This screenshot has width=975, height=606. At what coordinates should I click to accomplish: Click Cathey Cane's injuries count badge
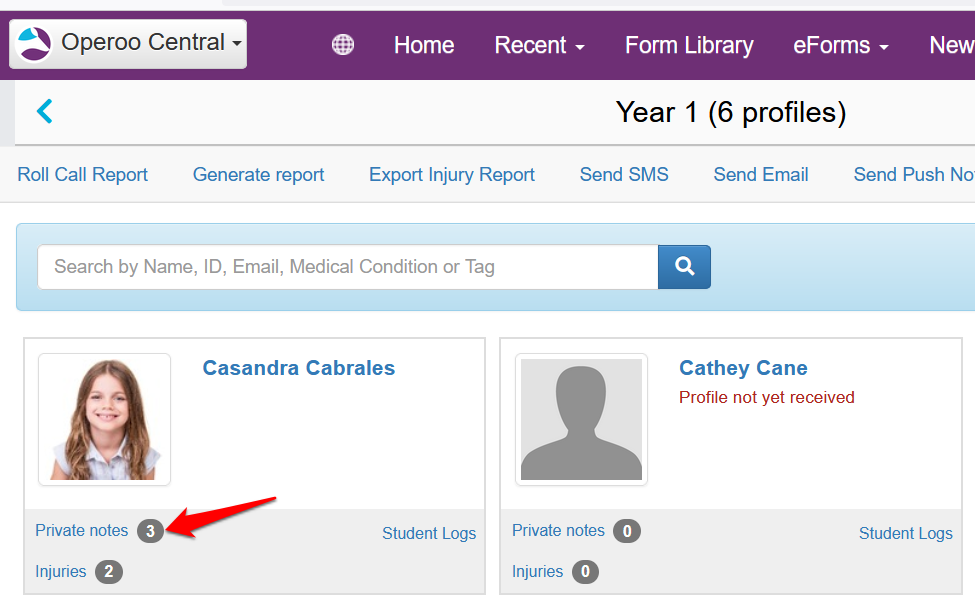(585, 572)
